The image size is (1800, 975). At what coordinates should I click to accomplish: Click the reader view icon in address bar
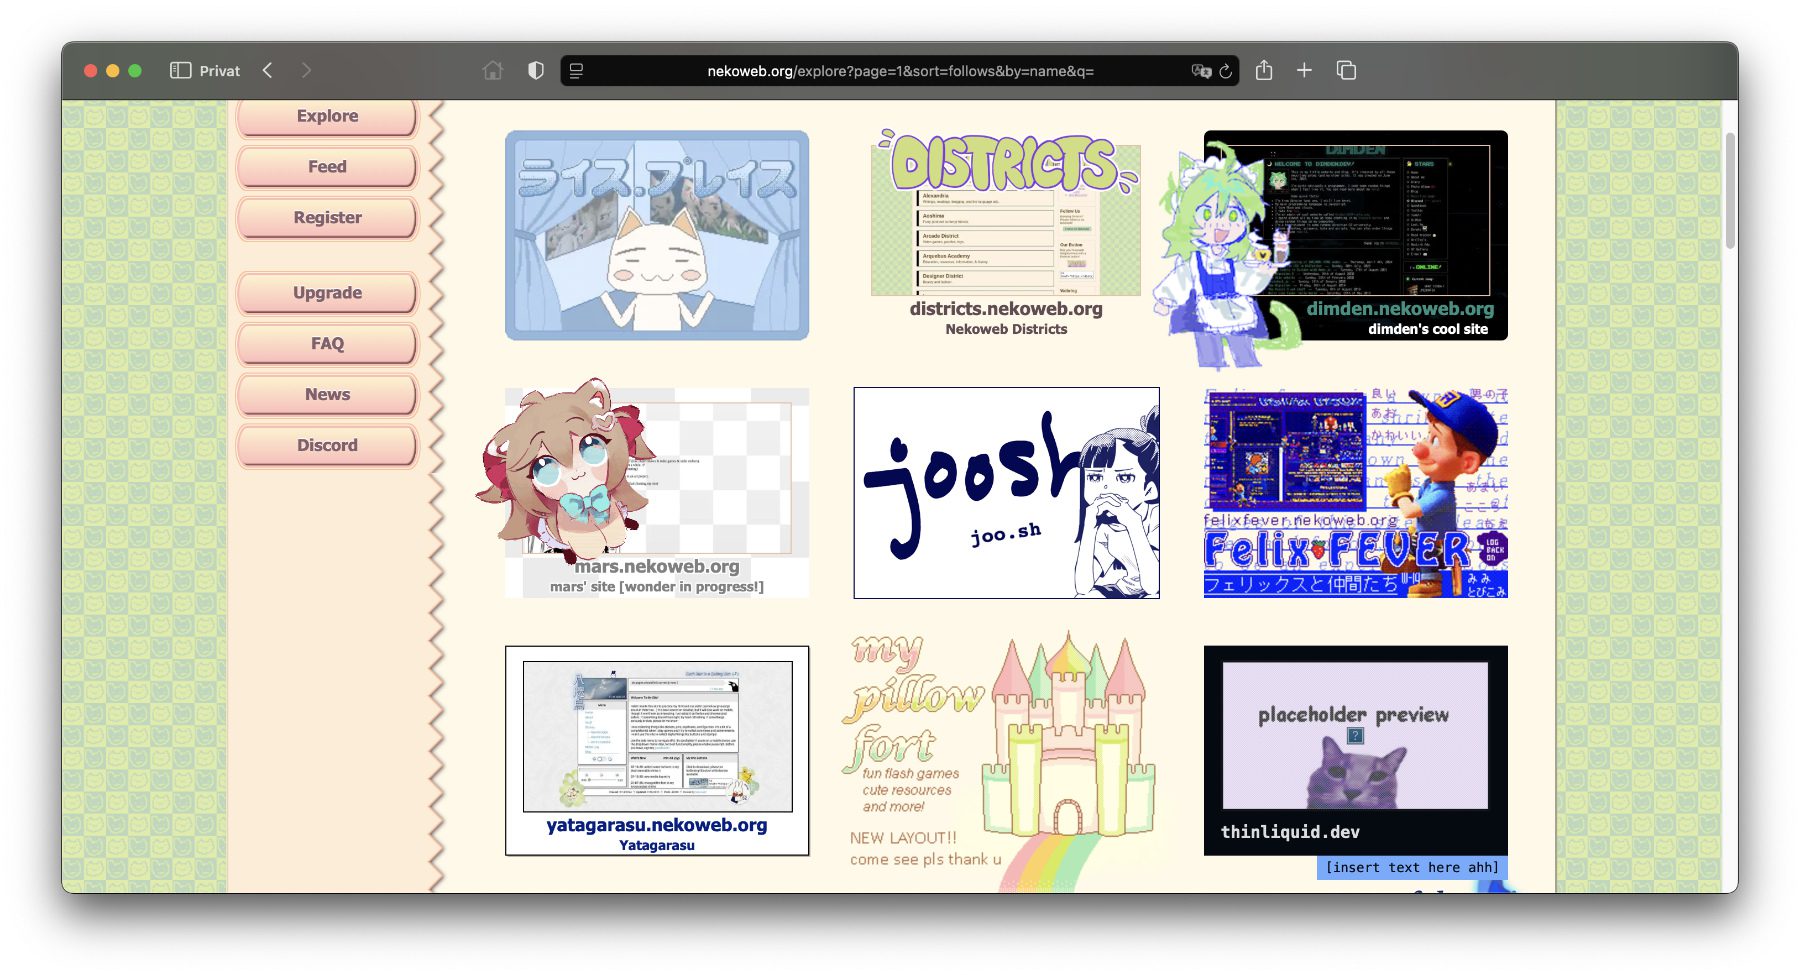tap(577, 71)
